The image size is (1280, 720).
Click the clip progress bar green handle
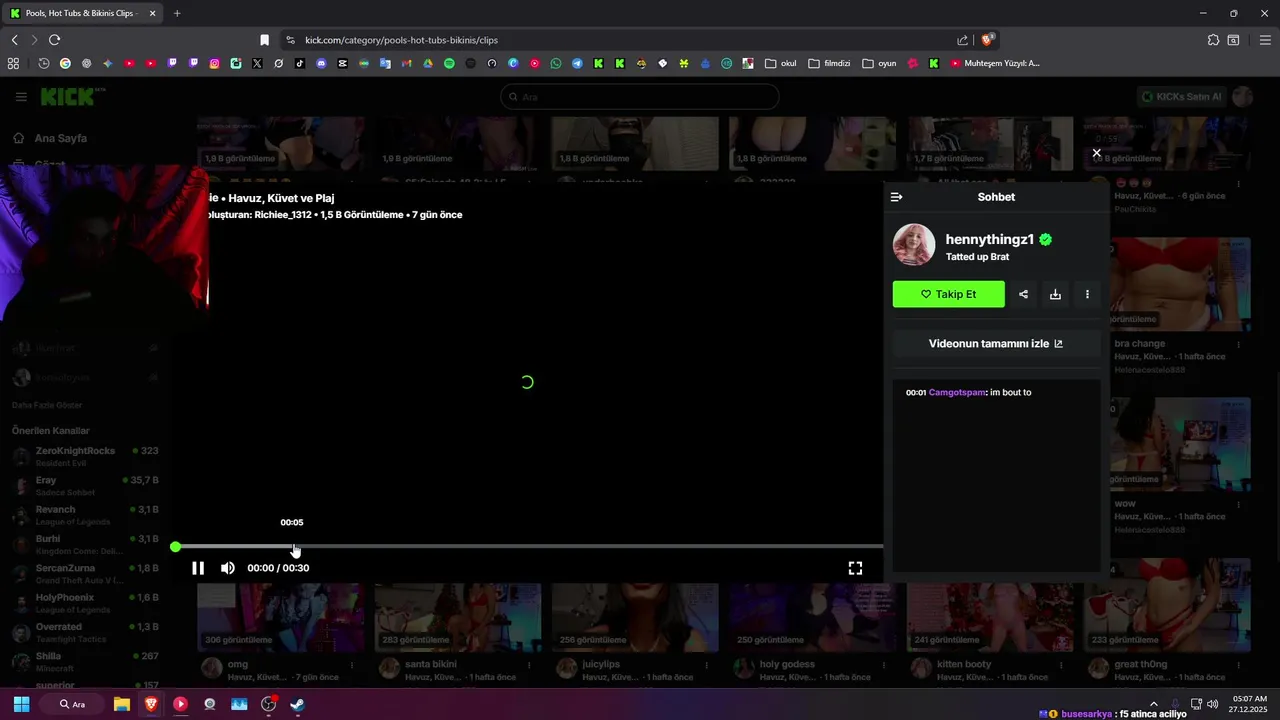176,547
